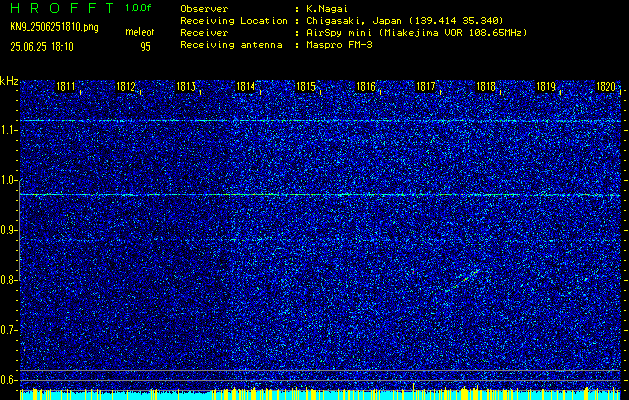The height and width of the screenshot is (400, 629).
Task: Click the 1813 time marker
Action: 186,86
